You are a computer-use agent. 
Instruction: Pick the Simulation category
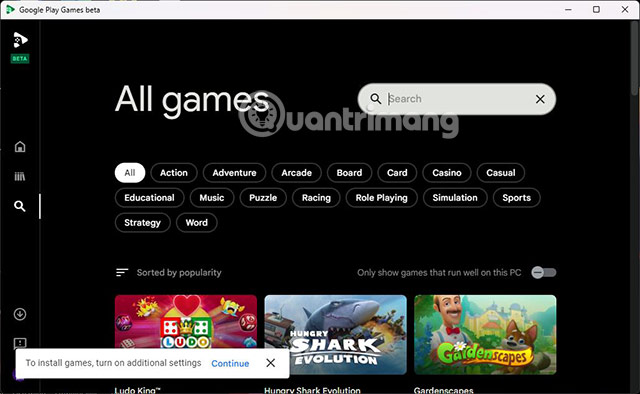pos(455,198)
